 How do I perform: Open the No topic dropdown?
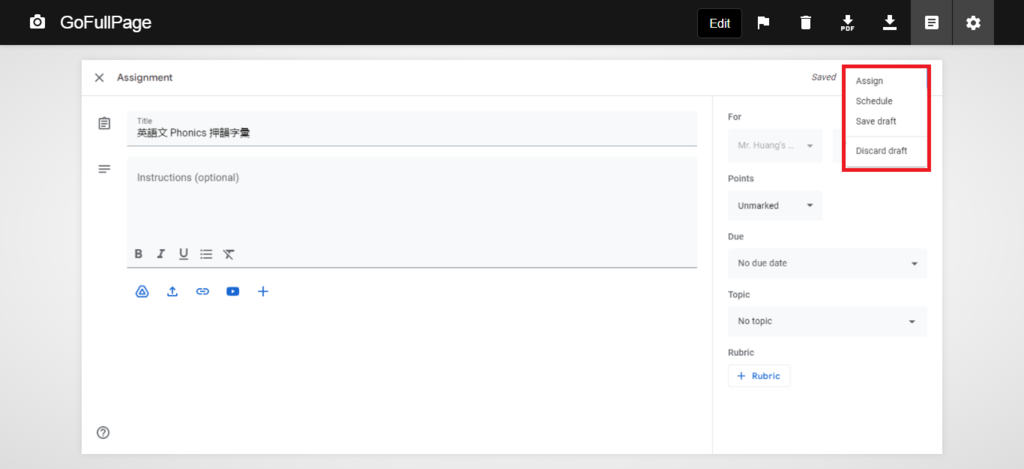coord(827,322)
